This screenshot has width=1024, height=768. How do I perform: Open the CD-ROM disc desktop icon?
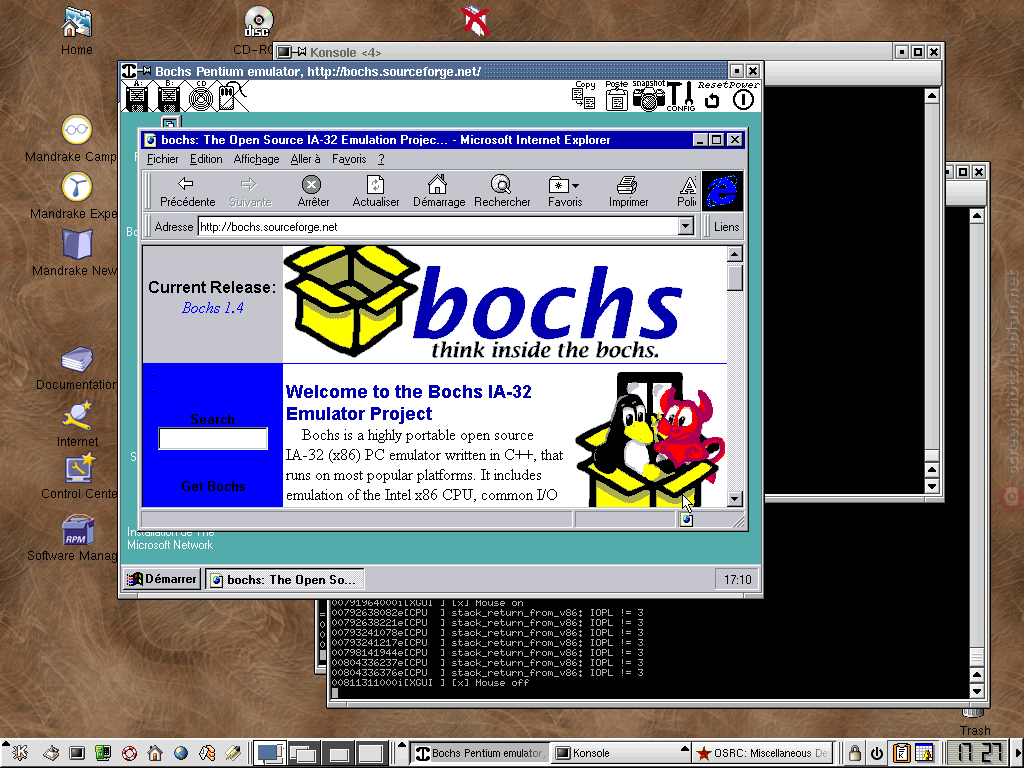click(x=257, y=30)
